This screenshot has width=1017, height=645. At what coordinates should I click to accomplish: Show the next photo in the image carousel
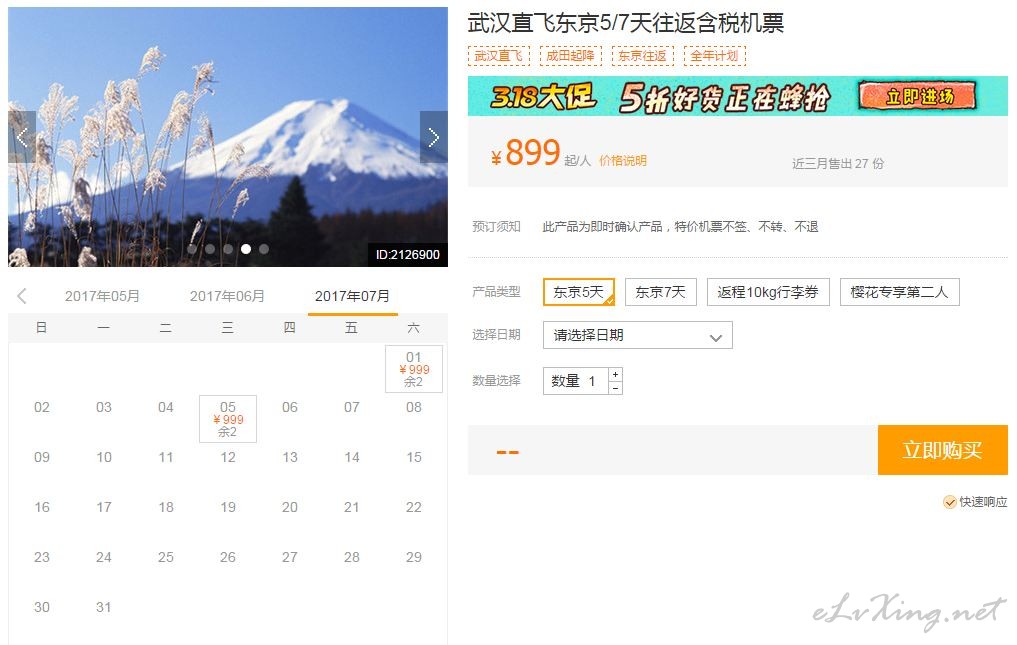434,137
